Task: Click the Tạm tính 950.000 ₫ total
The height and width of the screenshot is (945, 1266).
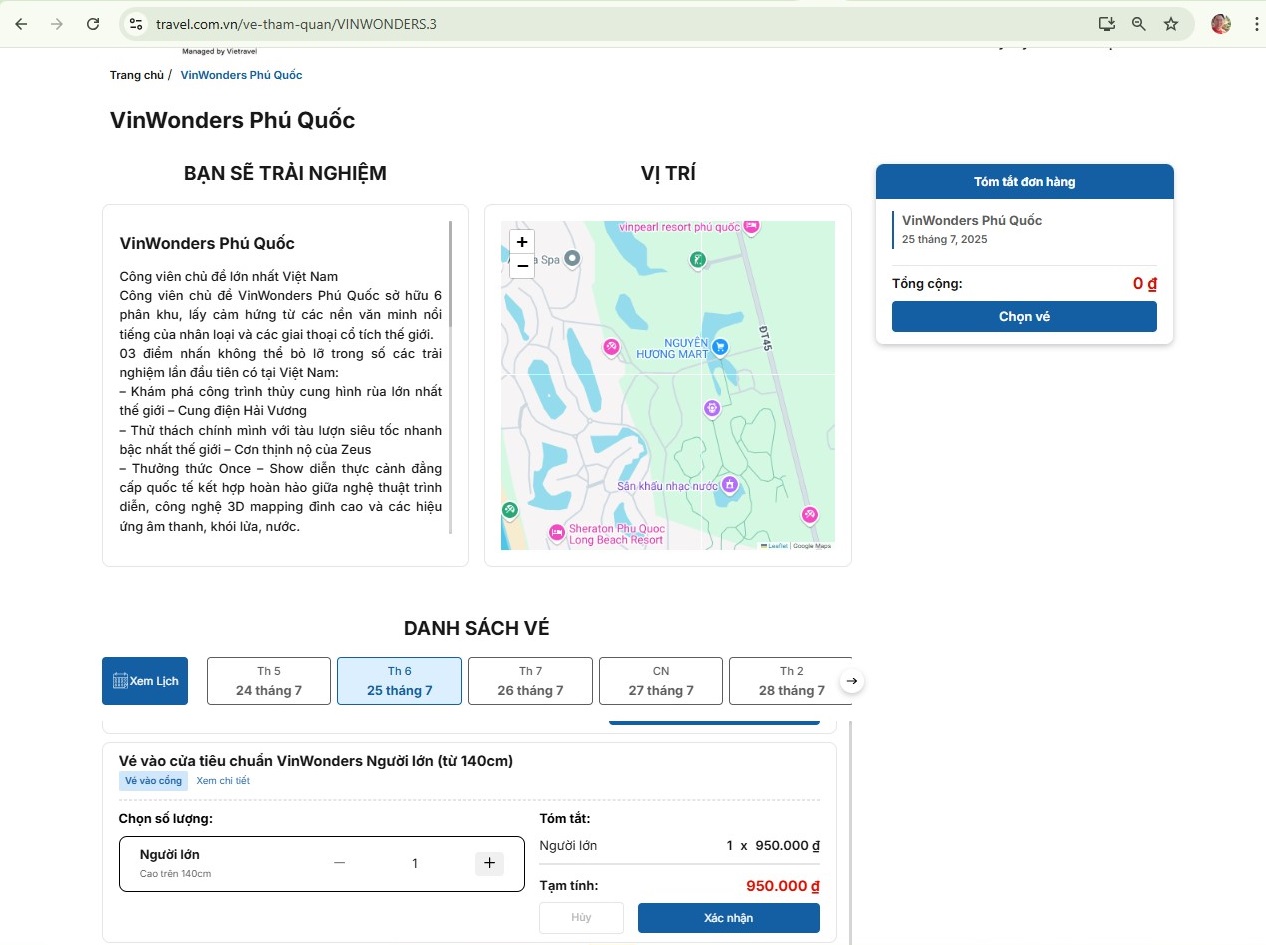Action: click(x=783, y=886)
